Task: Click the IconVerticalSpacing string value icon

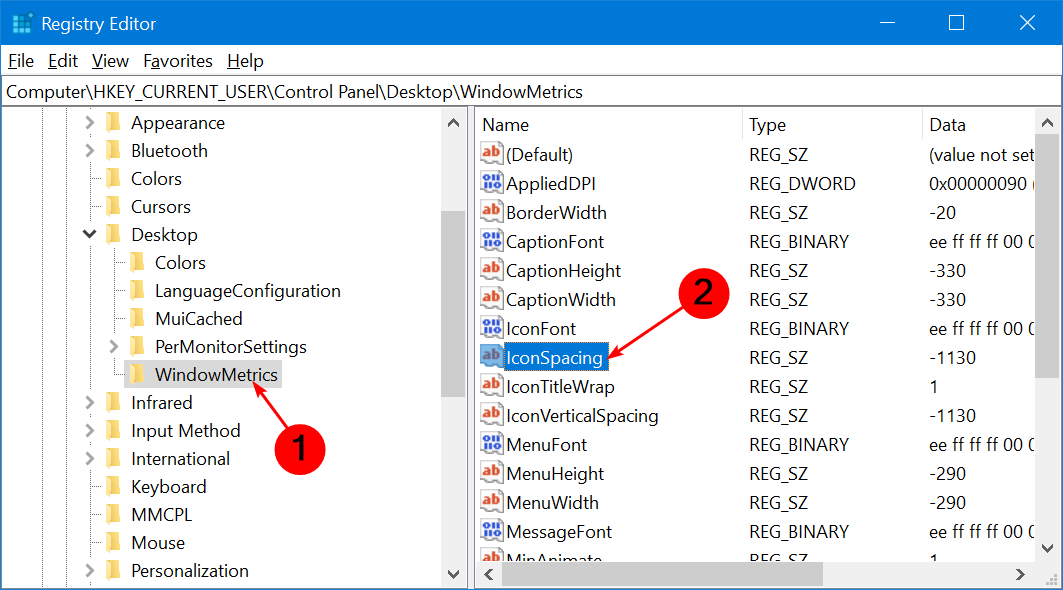Action: pos(492,415)
